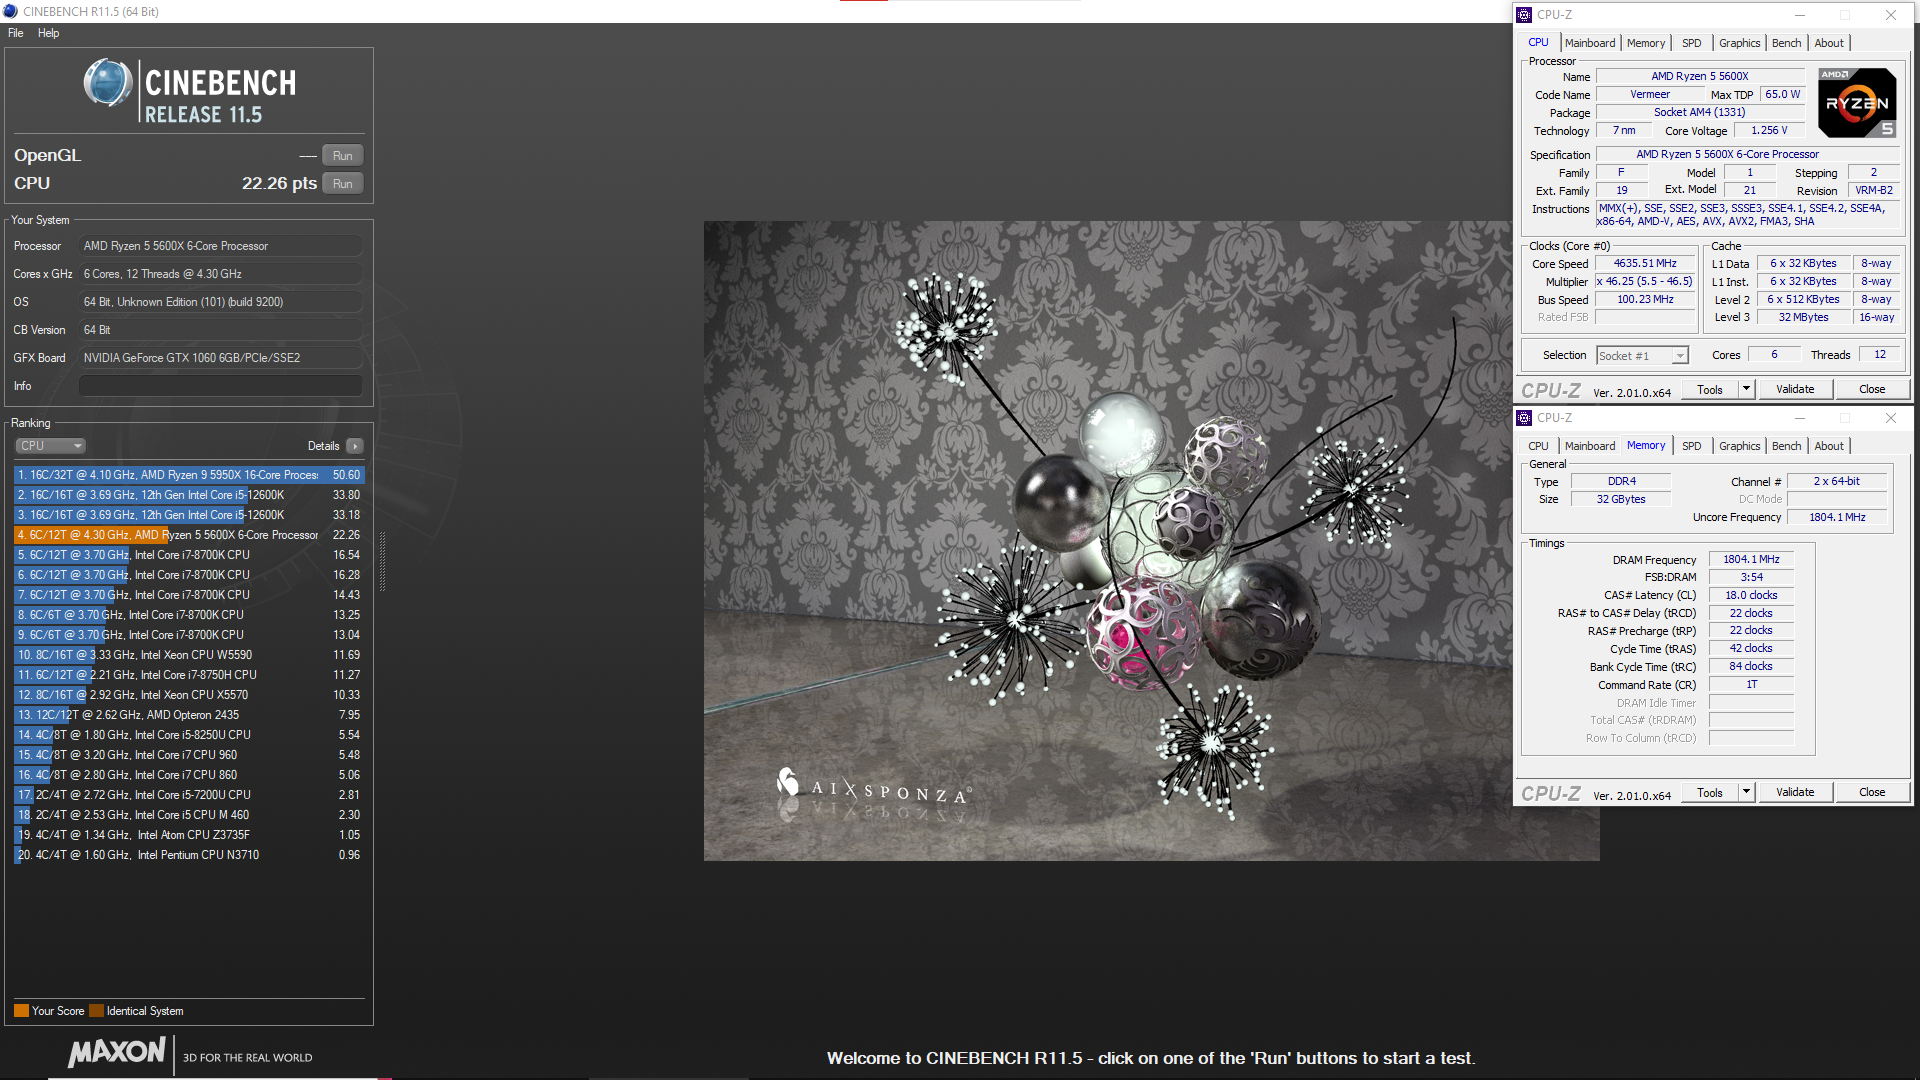Click the CPU-Z icon in upper window title bar

click(1524, 15)
